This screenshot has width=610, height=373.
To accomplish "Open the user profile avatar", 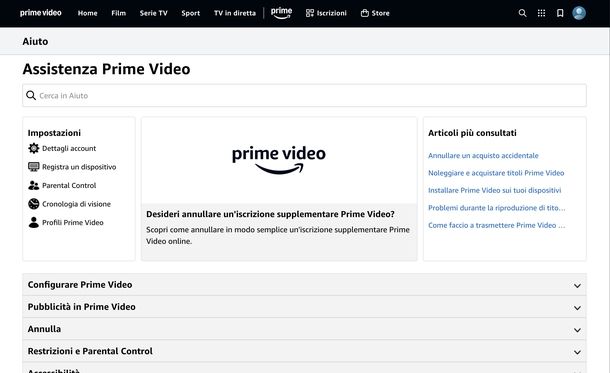I will coord(579,13).
